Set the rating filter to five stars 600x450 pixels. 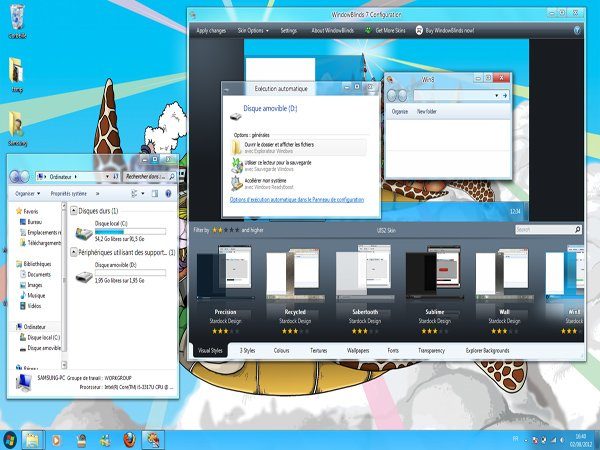(x=237, y=230)
